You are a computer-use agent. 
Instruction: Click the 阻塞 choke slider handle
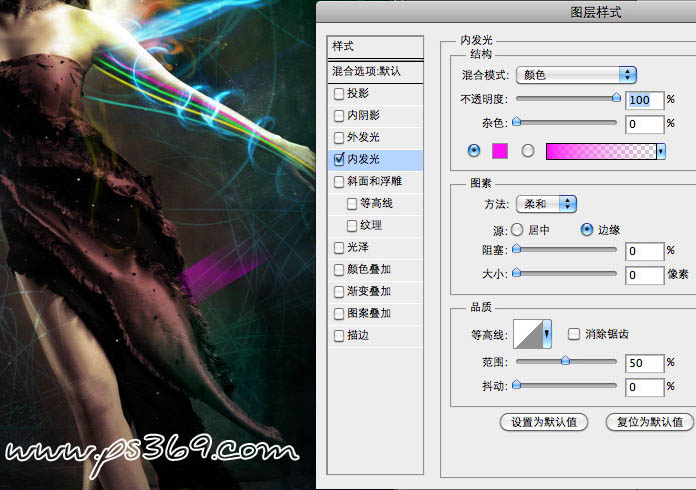(x=516, y=249)
